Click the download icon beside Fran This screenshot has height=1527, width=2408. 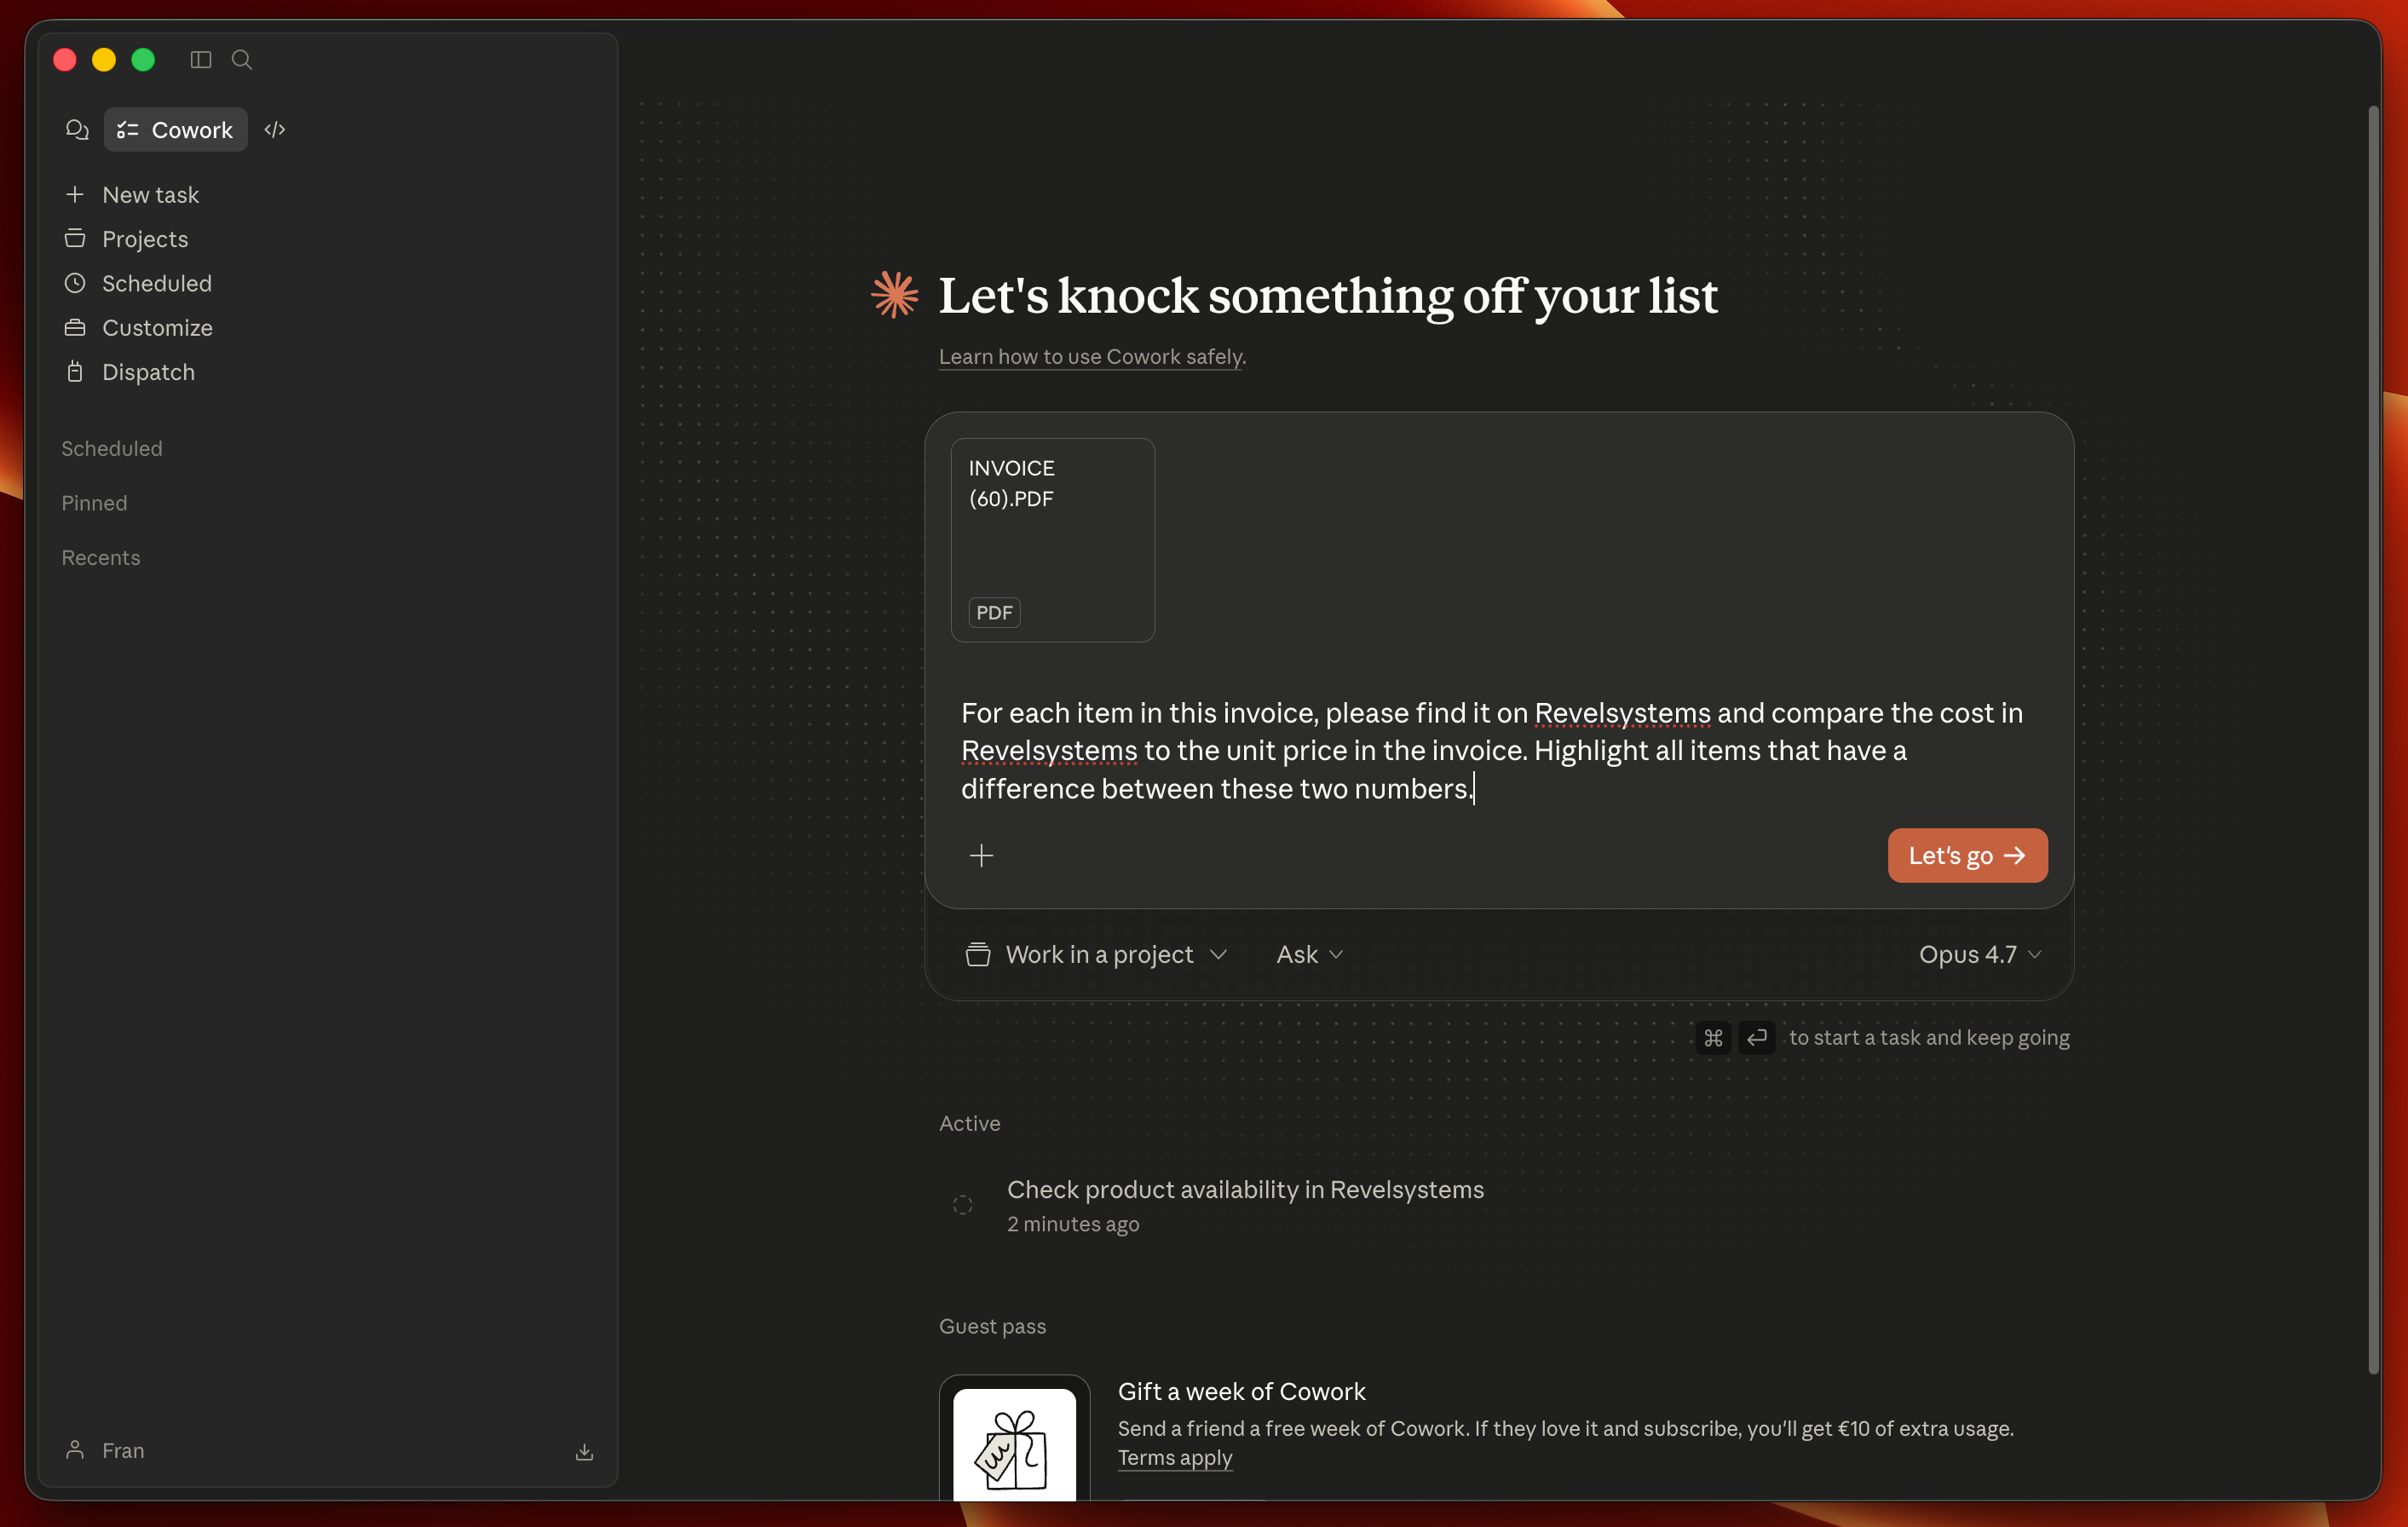(584, 1451)
